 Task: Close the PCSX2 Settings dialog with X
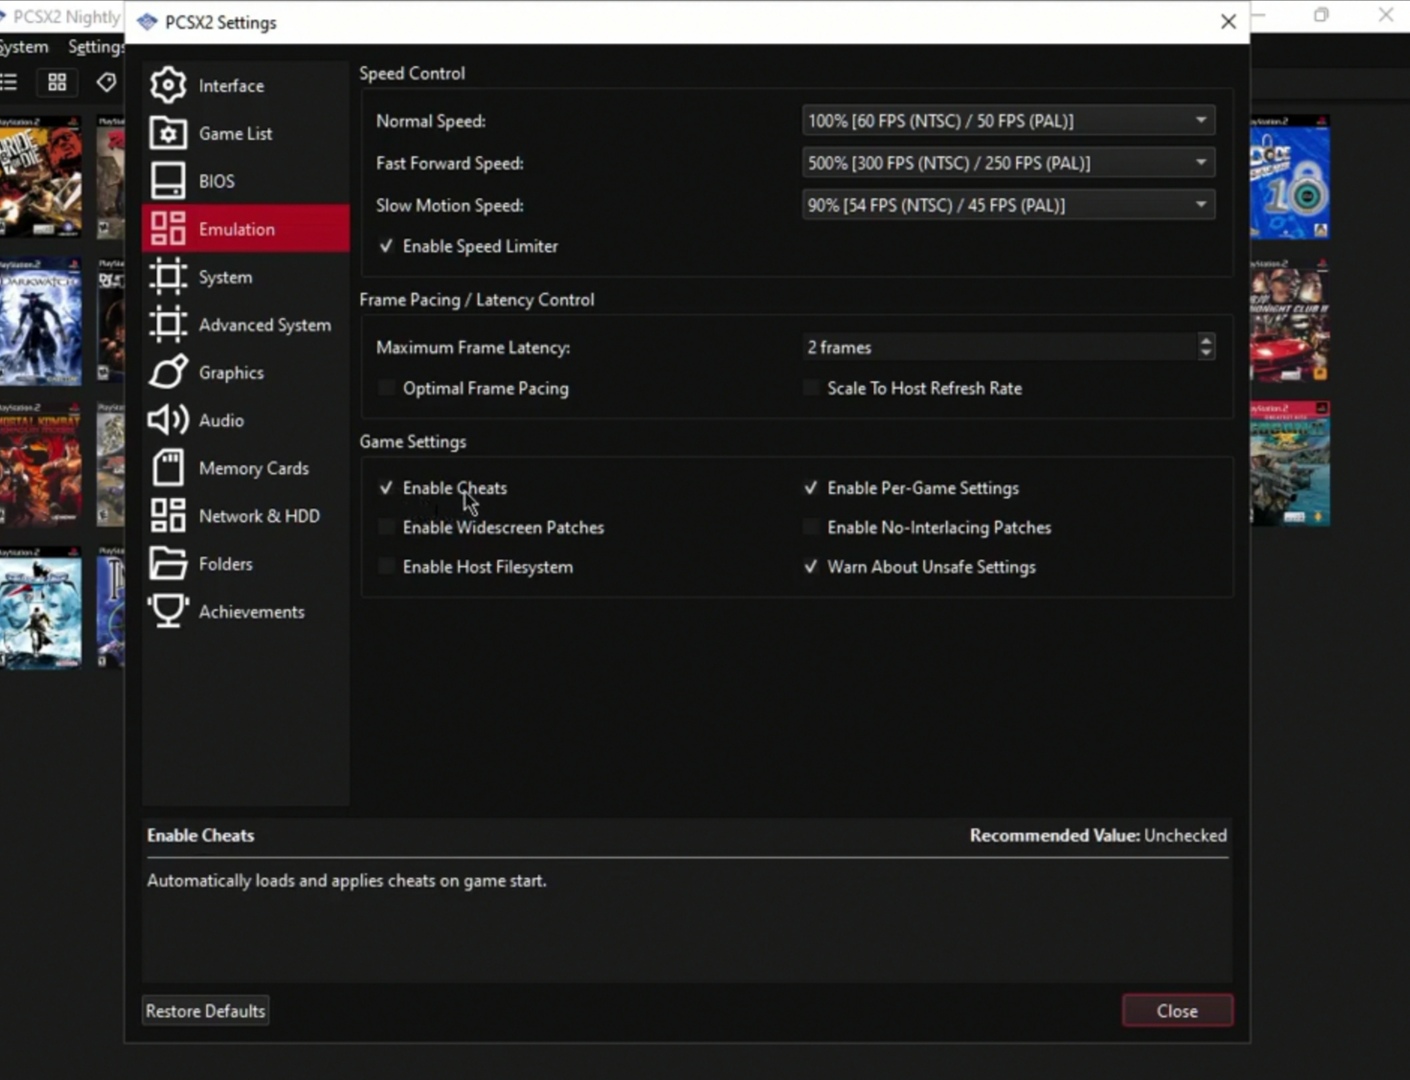(x=1228, y=22)
